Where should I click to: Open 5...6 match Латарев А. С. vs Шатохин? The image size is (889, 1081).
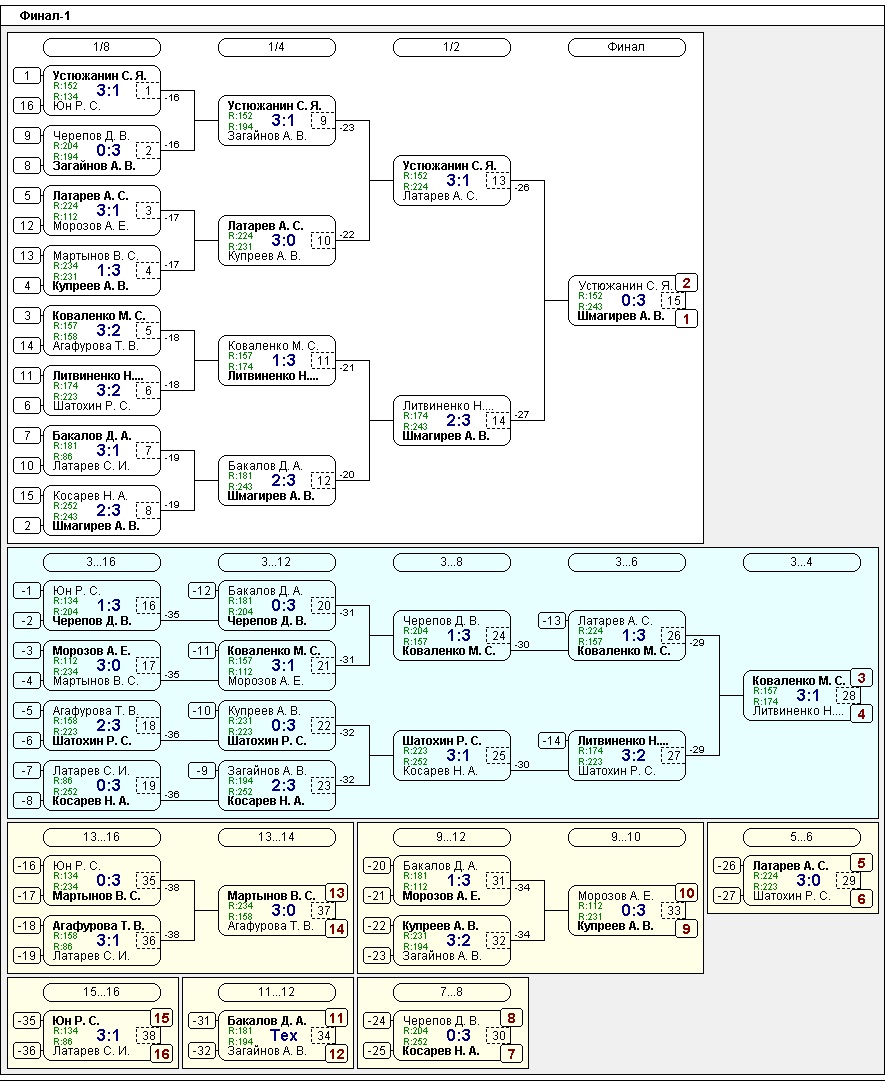tap(802, 880)
